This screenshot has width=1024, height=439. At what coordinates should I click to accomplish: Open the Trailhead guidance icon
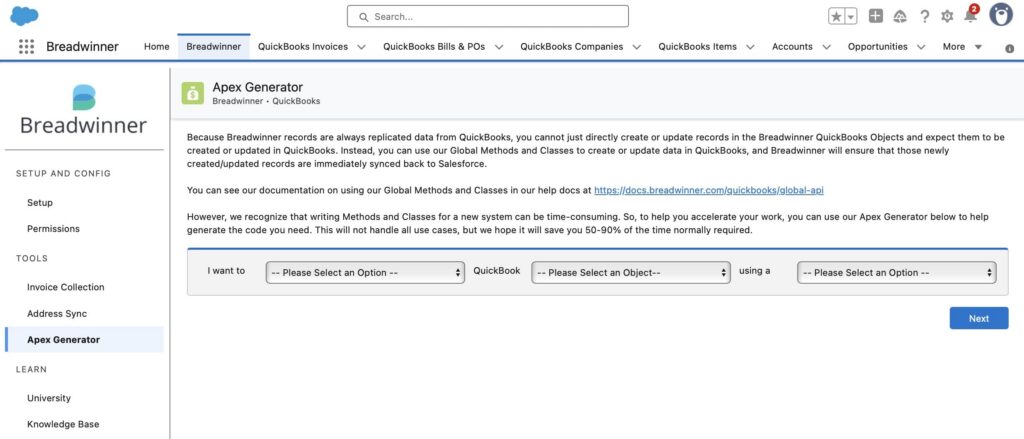point(900,16)
